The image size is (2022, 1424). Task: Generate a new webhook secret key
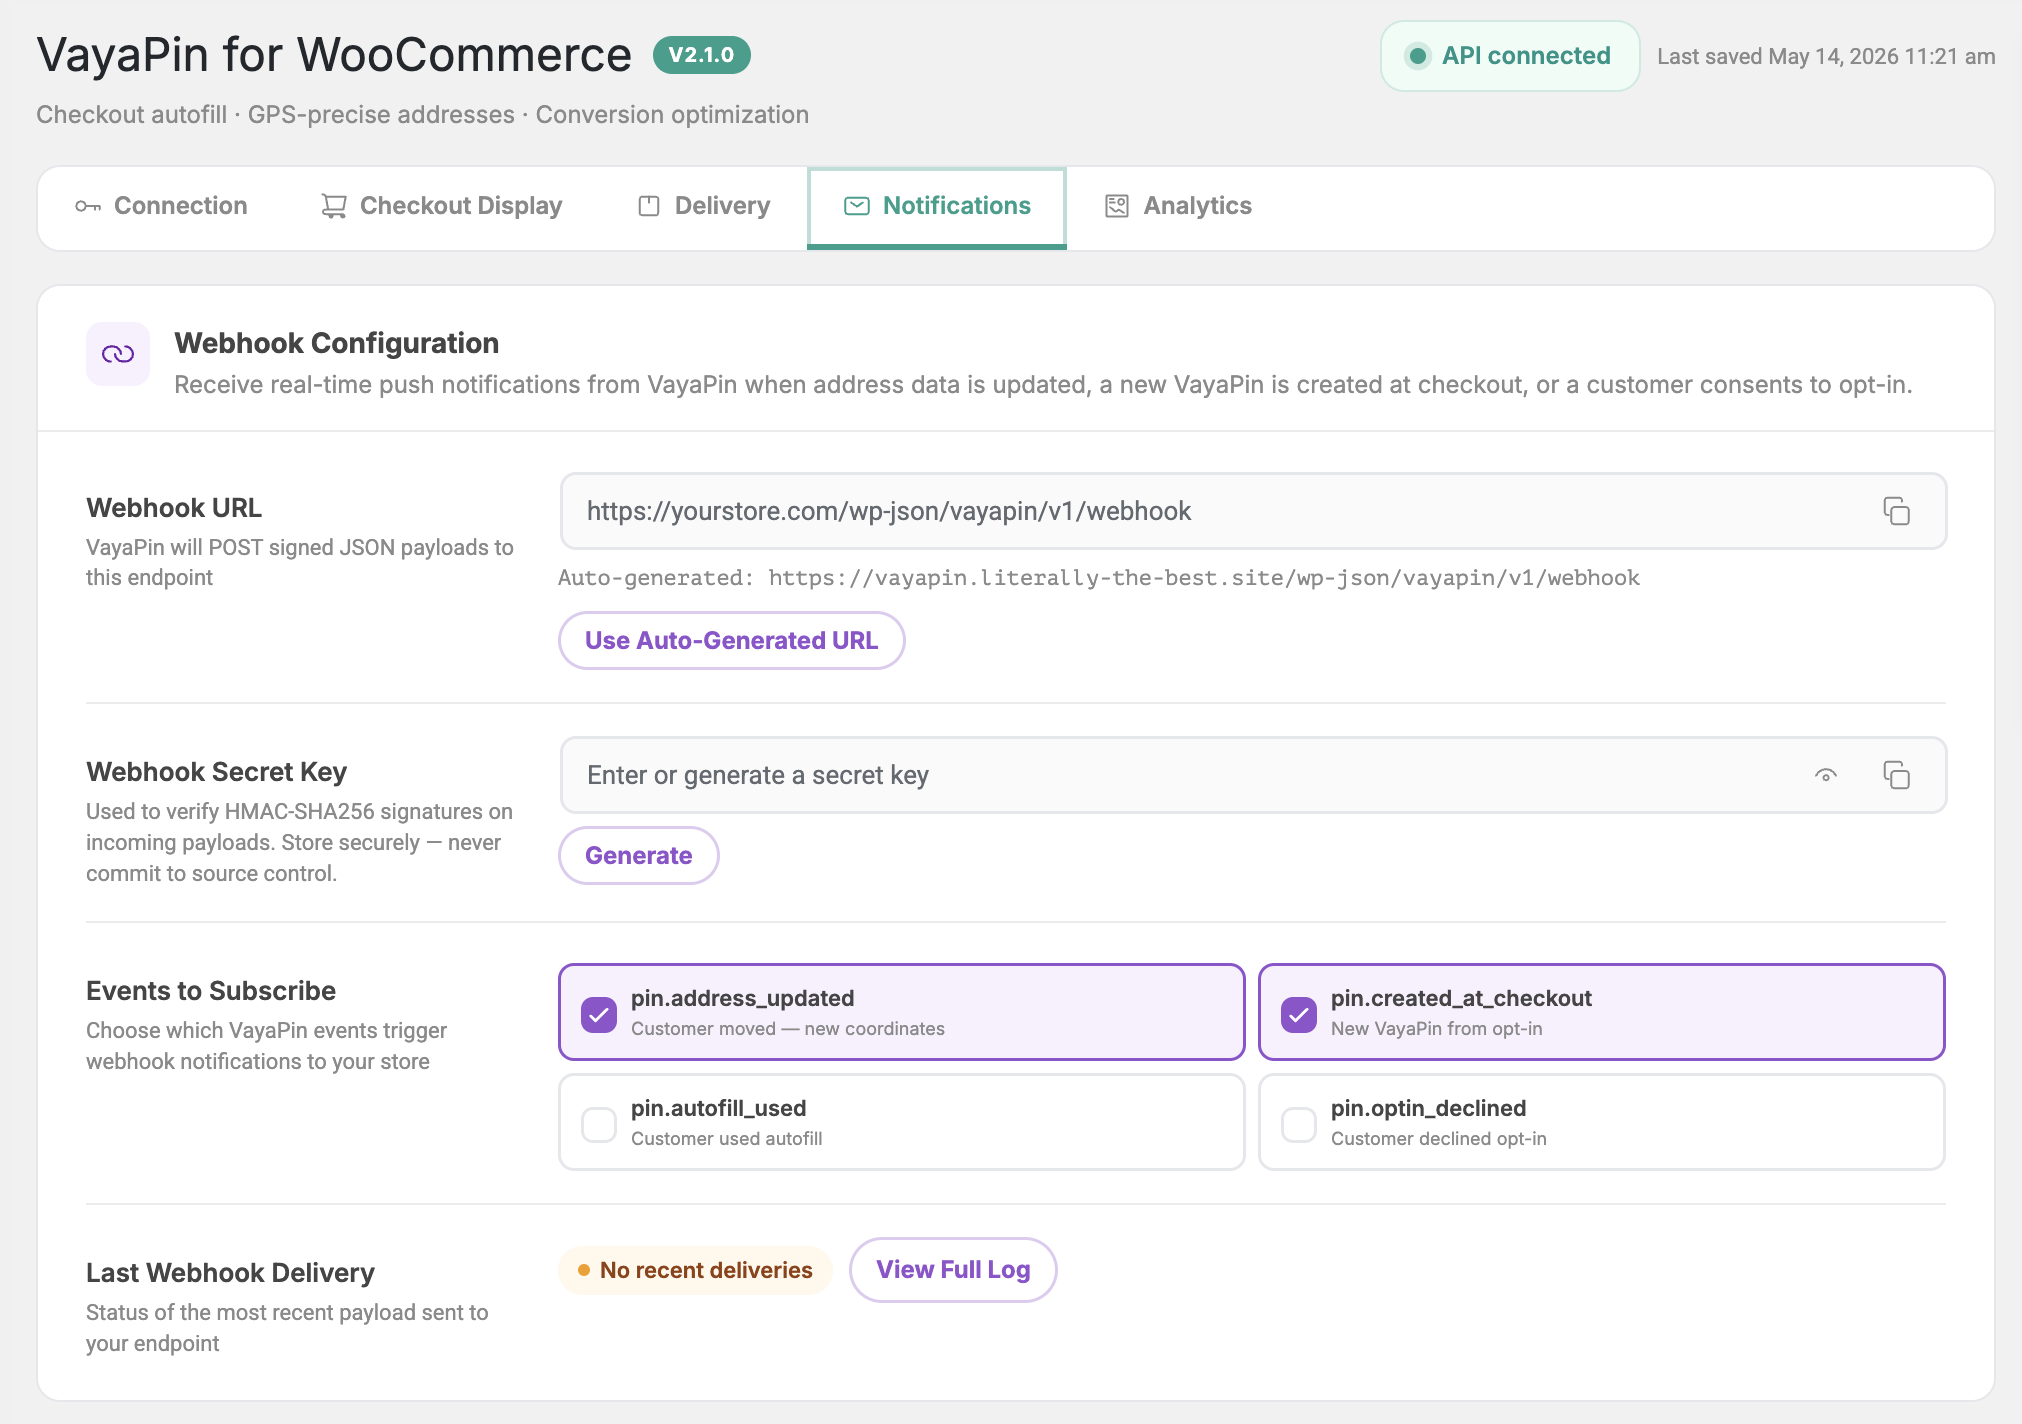639,855
